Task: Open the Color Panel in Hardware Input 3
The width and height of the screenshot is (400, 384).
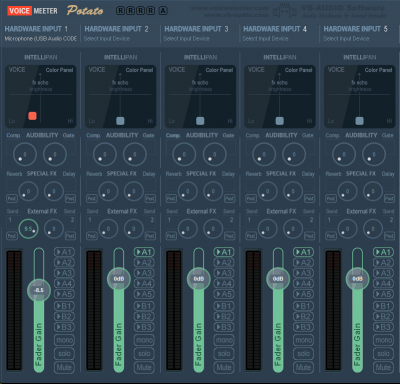Action: 219,70
